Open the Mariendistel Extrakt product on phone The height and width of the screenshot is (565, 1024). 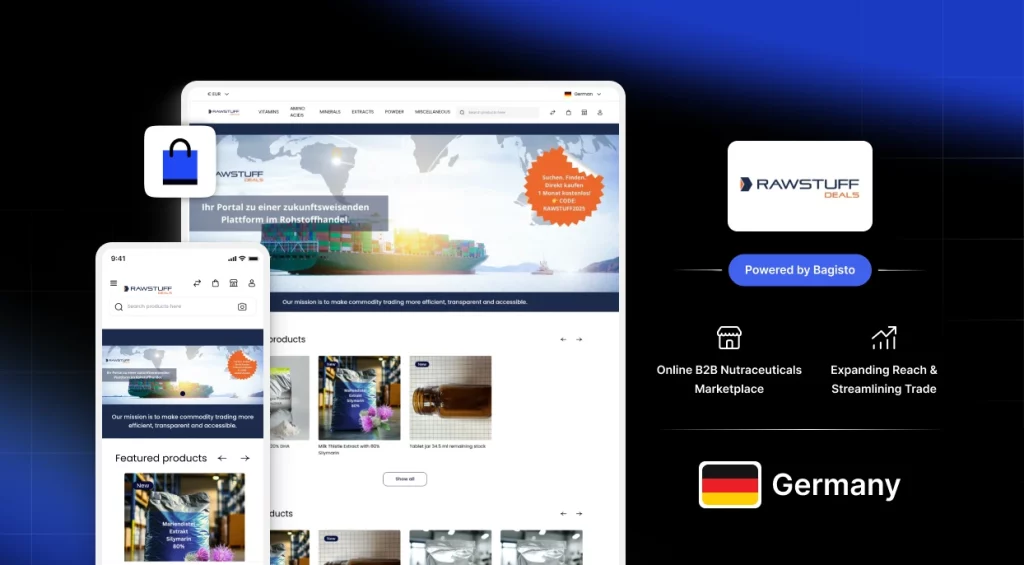[x=185, y=517]
